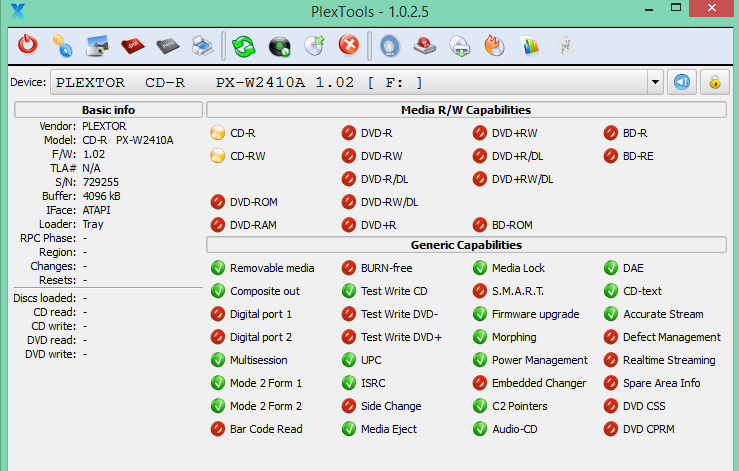The image size is (739, 471).
Task: Click the 'Multisession' label
Action: [x=258, y=360]
